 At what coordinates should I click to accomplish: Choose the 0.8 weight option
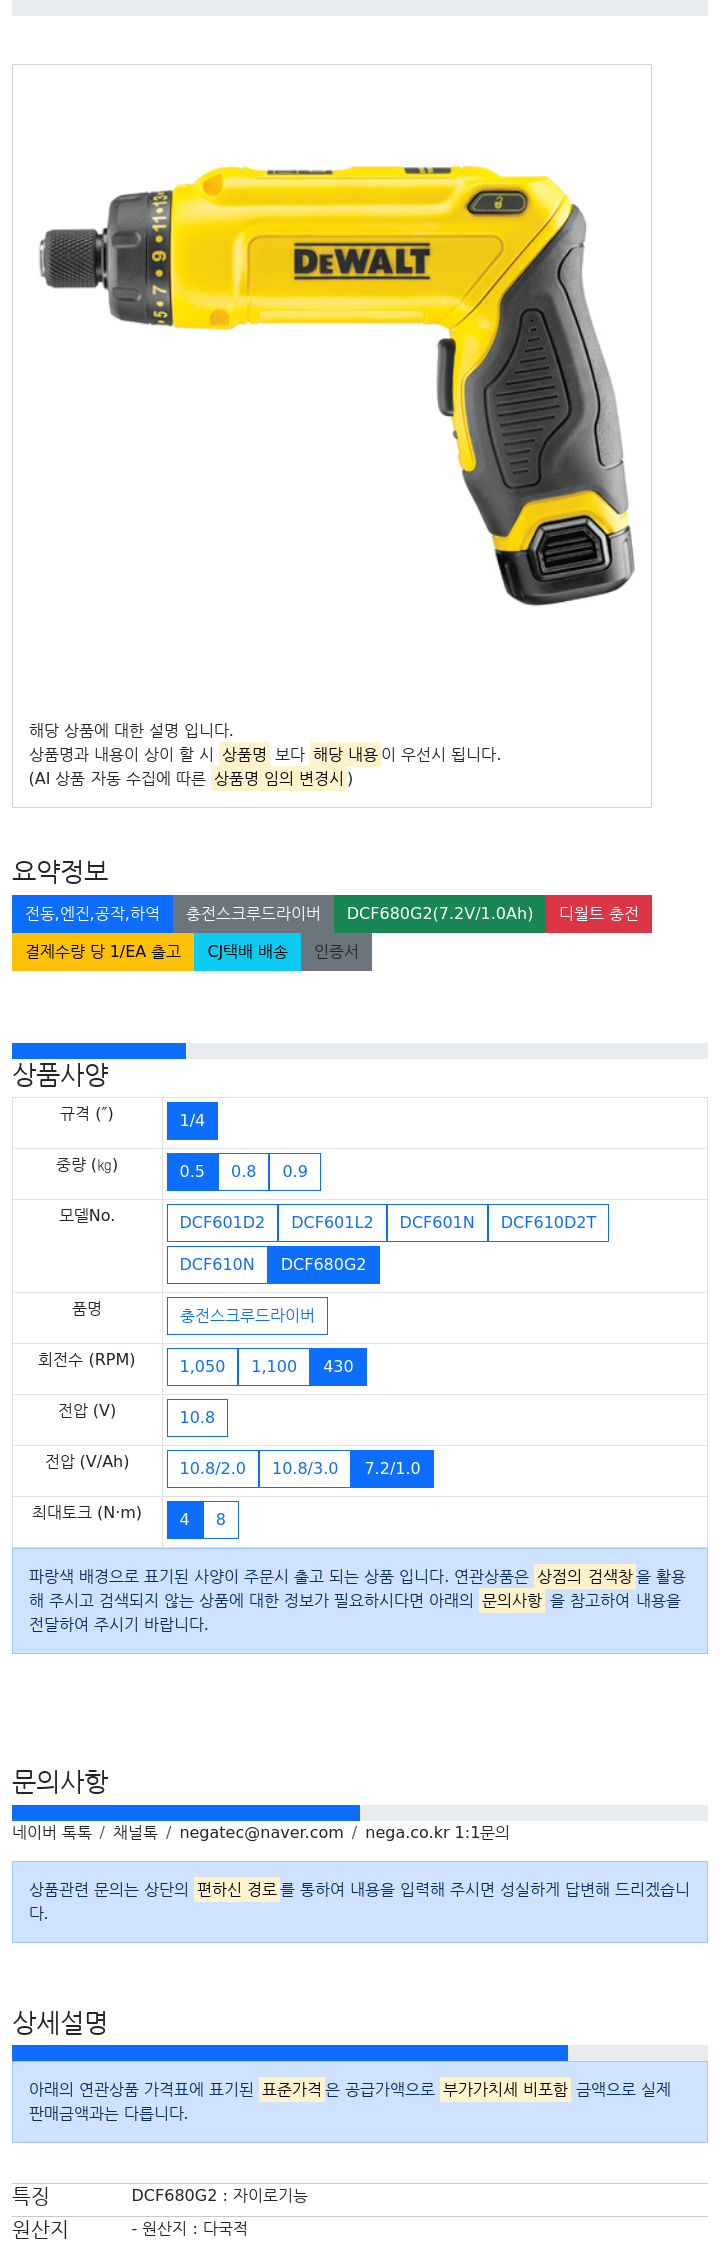(x=244, y=1172)
